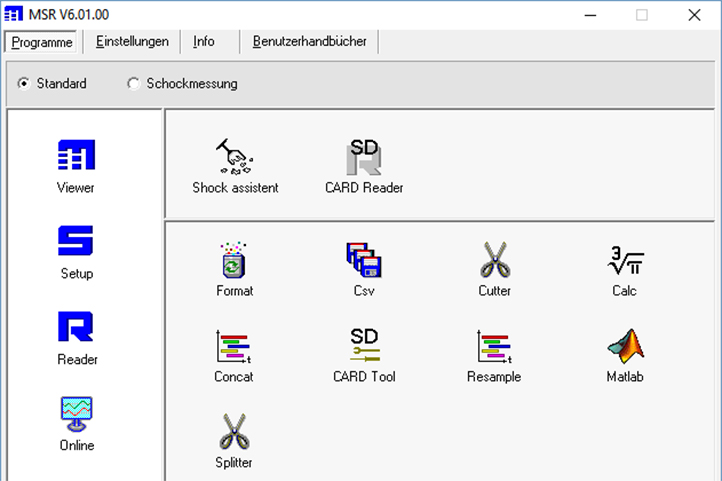The height and width of the screenshot is (481, 722).
Task: Open the Reader tool
Action: (x=76, y=329)
